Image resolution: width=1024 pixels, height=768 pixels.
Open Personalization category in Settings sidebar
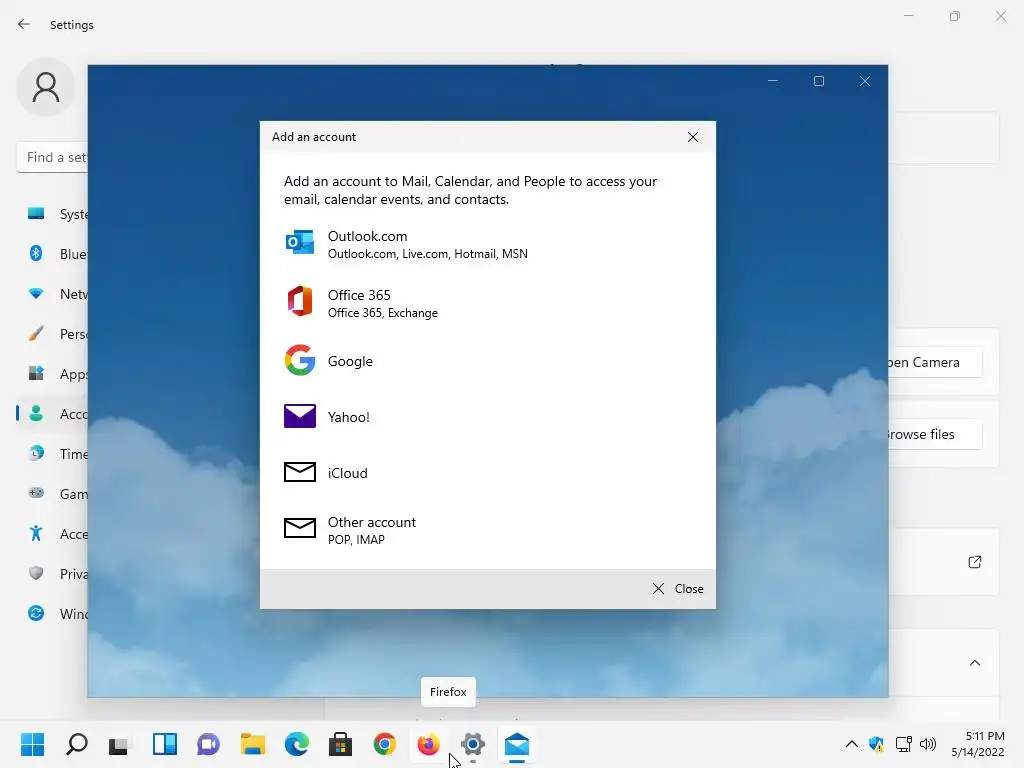click(52, 334)
